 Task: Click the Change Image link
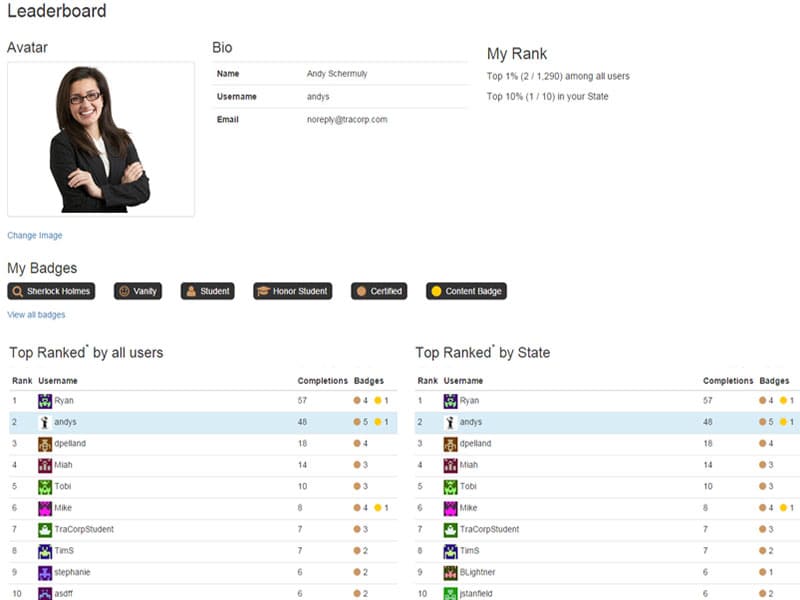35,236
